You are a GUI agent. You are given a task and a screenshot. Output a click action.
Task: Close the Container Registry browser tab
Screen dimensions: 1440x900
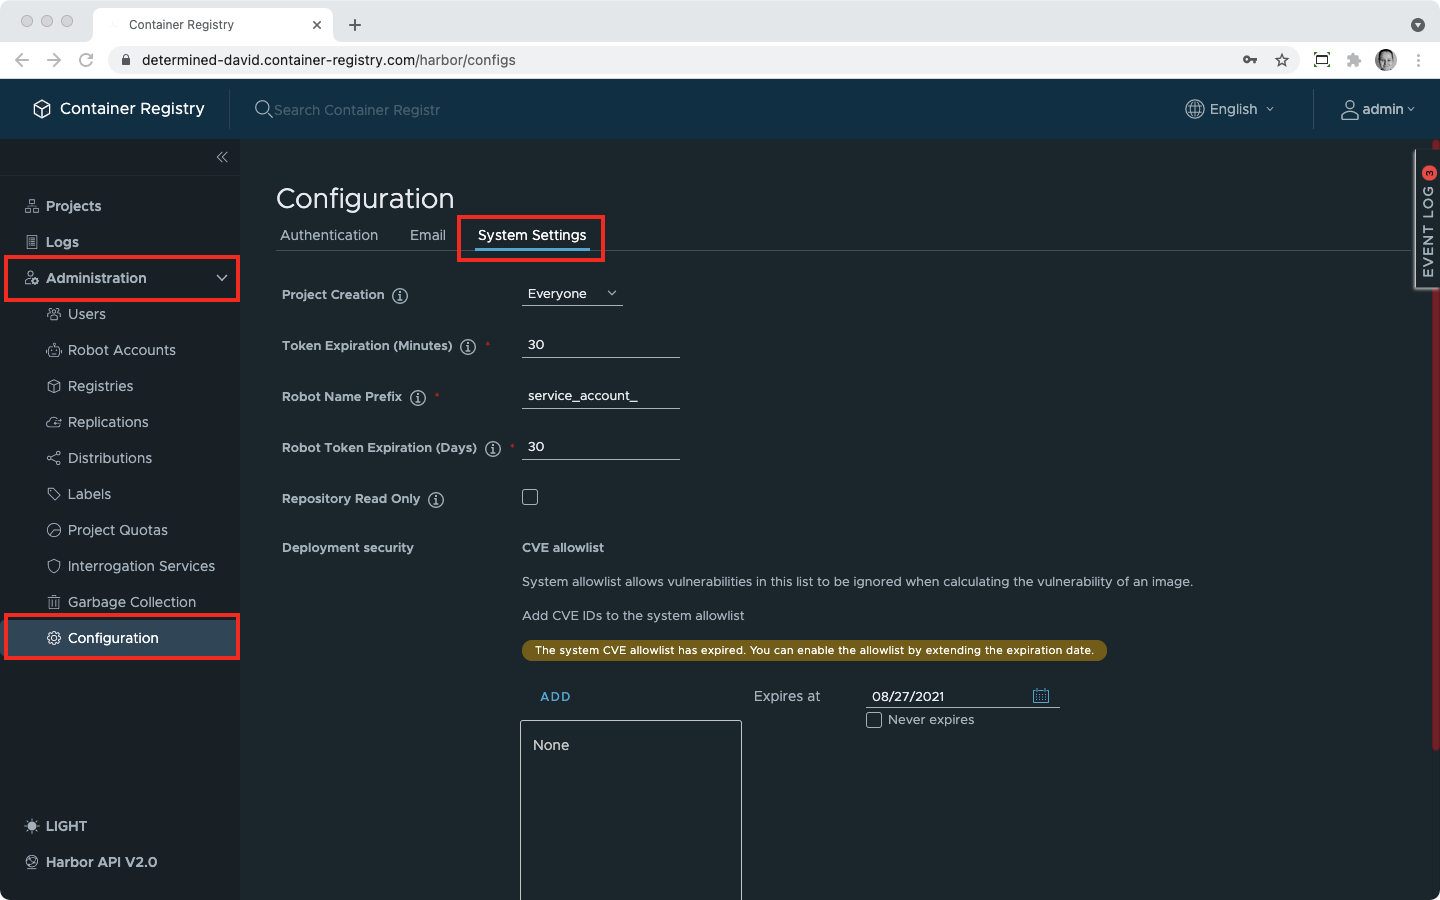click(317, 25)
